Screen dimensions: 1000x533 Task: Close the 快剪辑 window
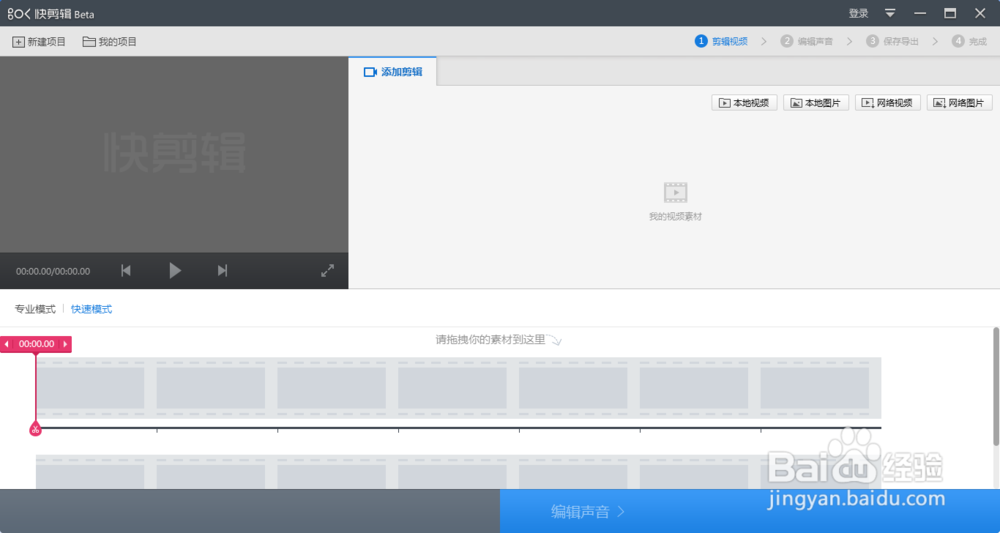pyautogui.click(x=980, y=13)
